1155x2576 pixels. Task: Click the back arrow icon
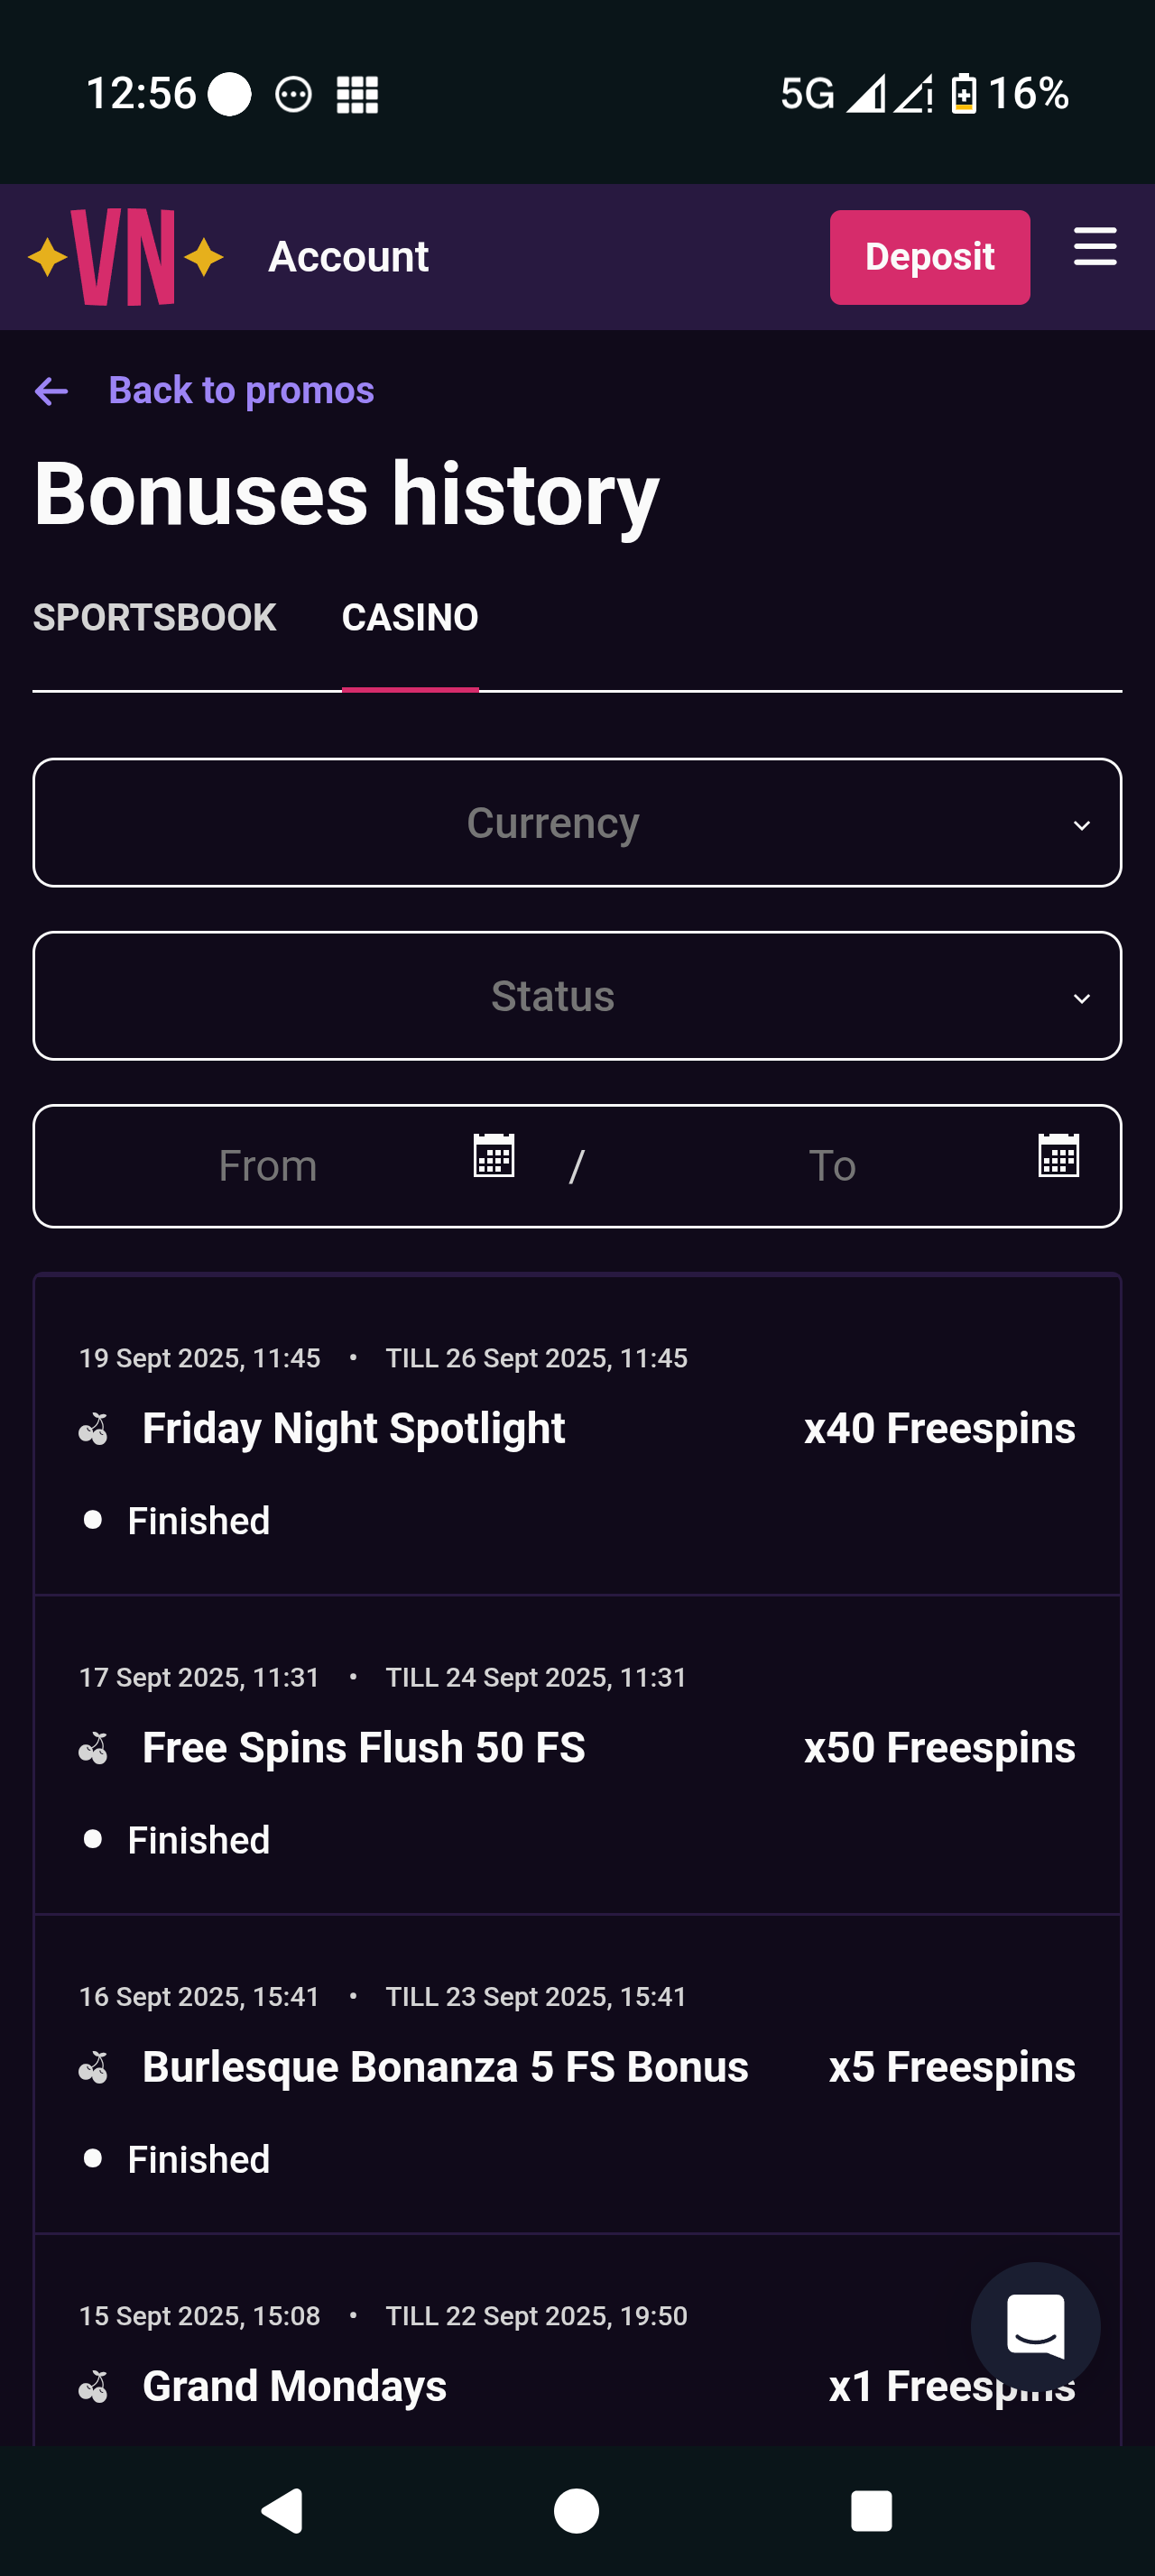(x=51, y=391)
